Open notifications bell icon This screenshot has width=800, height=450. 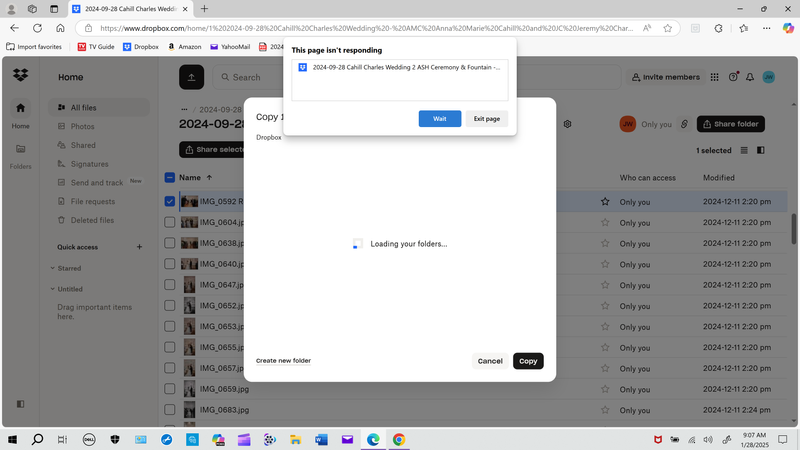point(750,77)
